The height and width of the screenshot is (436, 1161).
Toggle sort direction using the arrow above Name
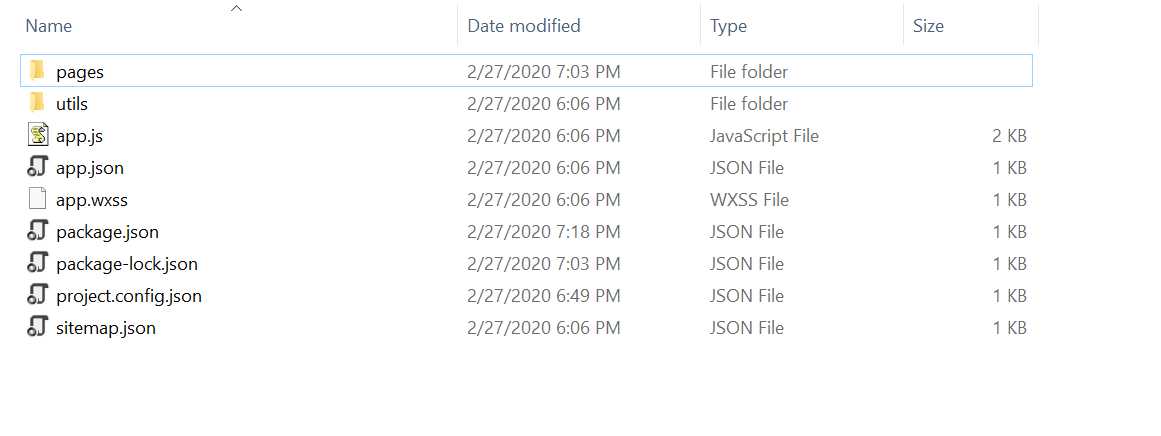pyautogui.click(x=236, y=8)
